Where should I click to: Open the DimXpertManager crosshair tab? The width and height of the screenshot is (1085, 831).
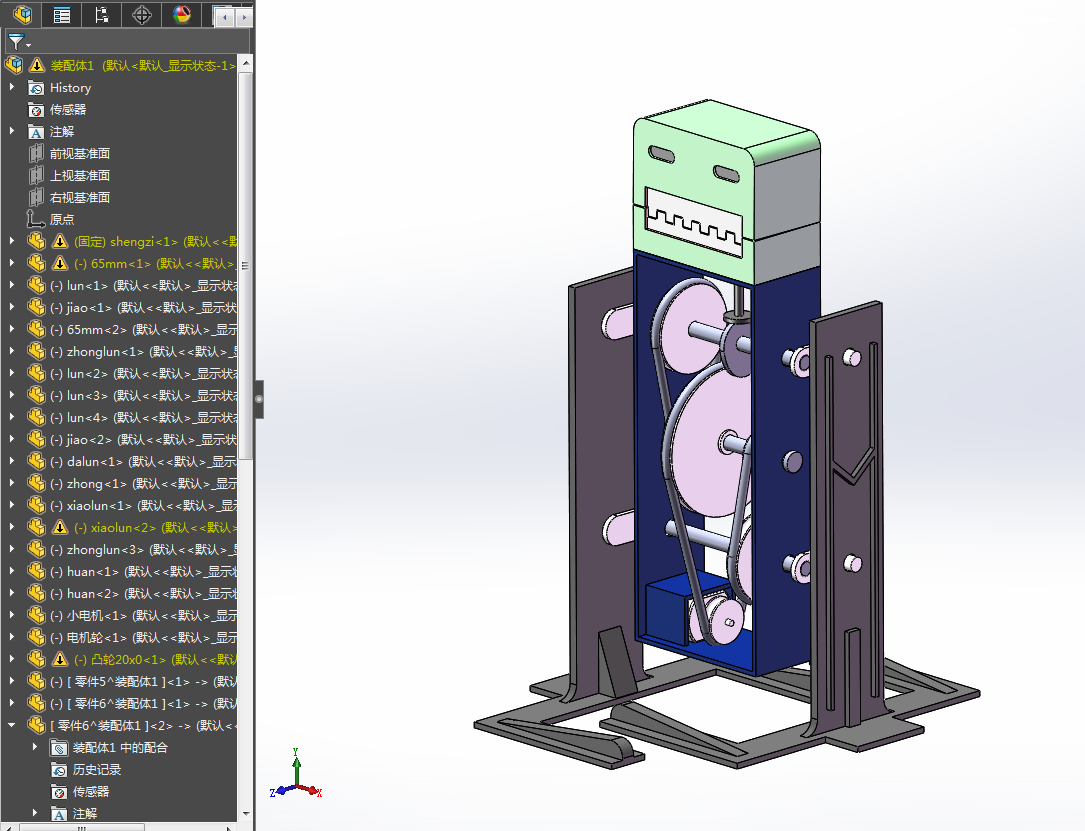142,14
